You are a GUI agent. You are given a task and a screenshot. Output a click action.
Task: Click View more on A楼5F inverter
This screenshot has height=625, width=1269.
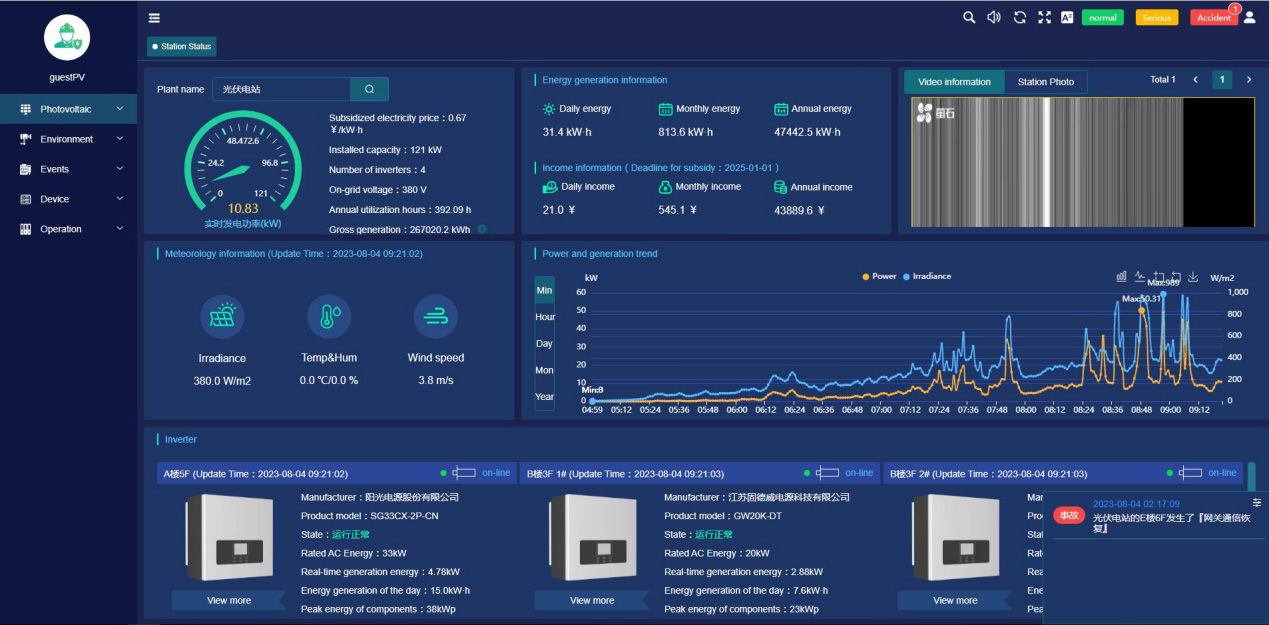pos(229,600)
